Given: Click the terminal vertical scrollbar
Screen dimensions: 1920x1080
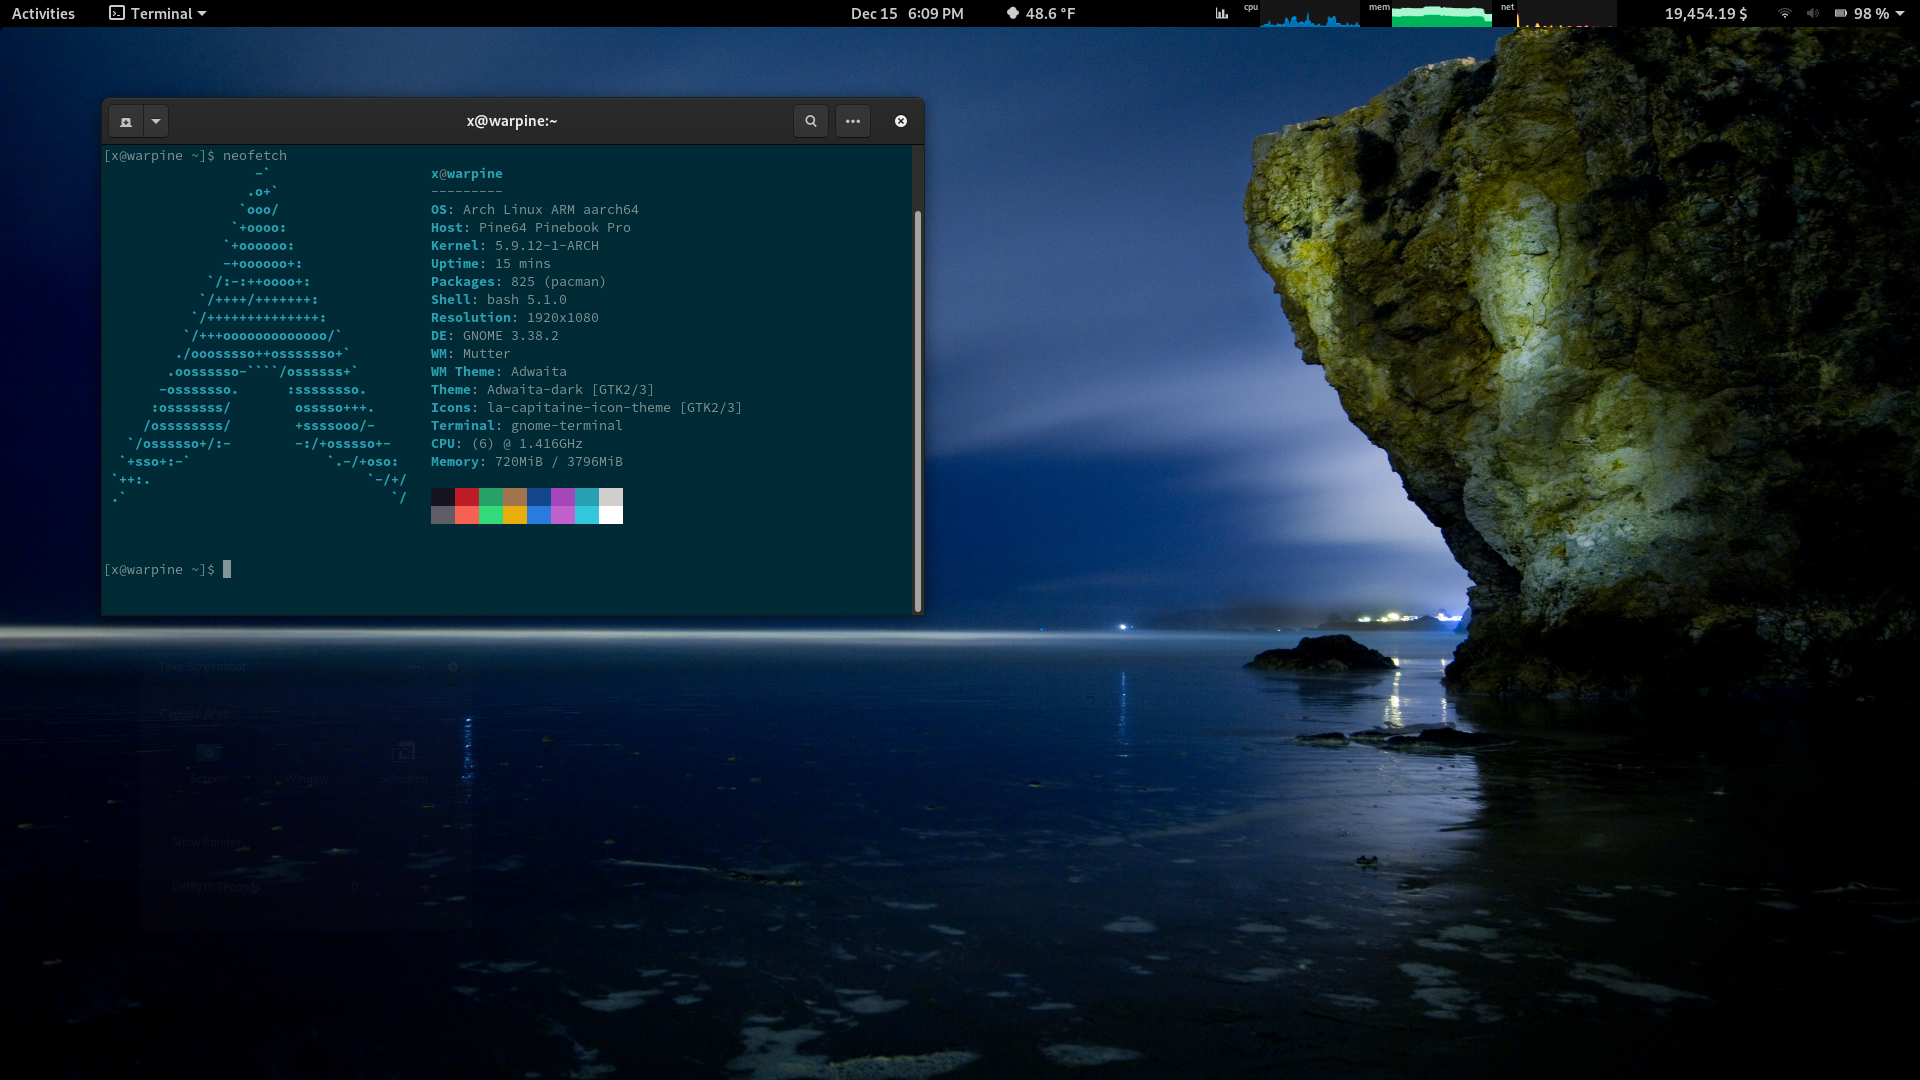Looking at the screenshot, I should tap(917, 410).
